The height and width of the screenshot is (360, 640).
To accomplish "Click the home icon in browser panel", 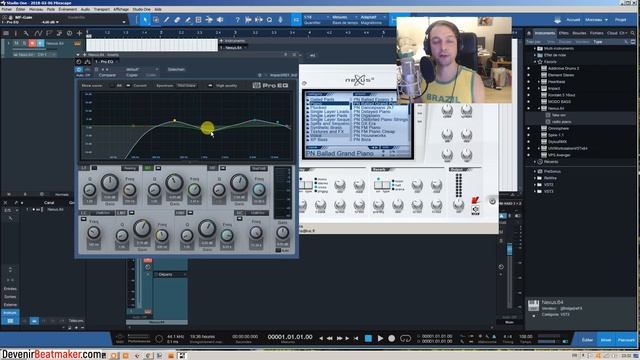I will tap(529, 33).
